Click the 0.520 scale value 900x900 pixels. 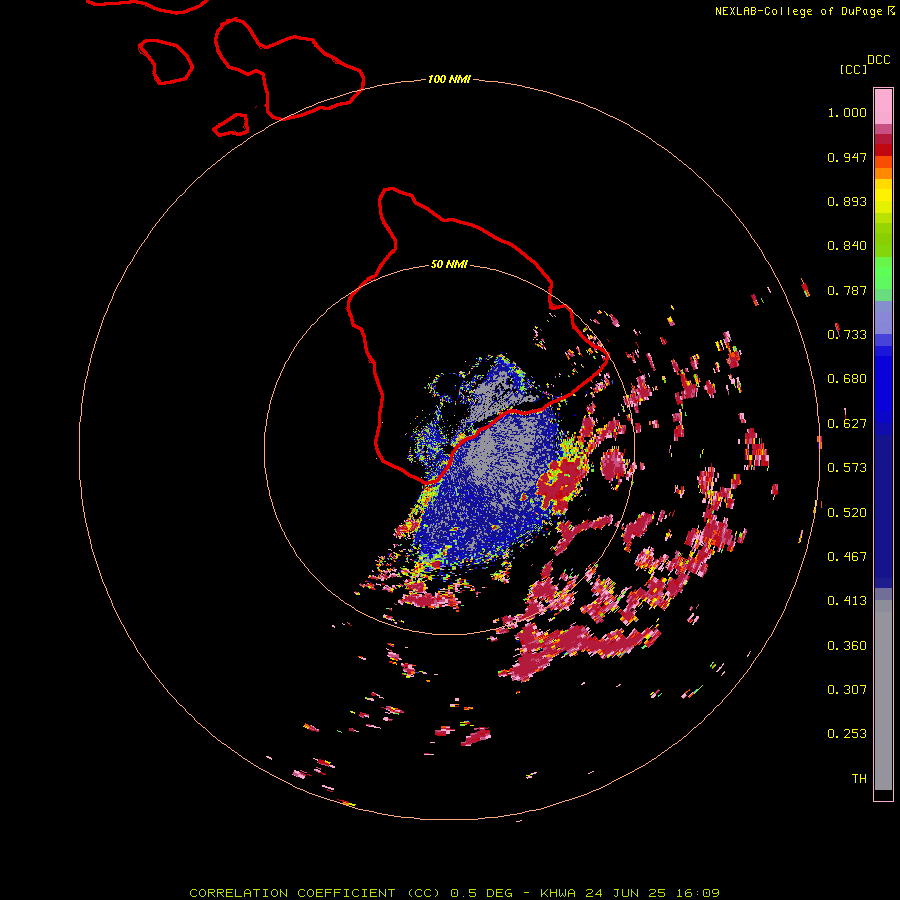click(847, 513)
